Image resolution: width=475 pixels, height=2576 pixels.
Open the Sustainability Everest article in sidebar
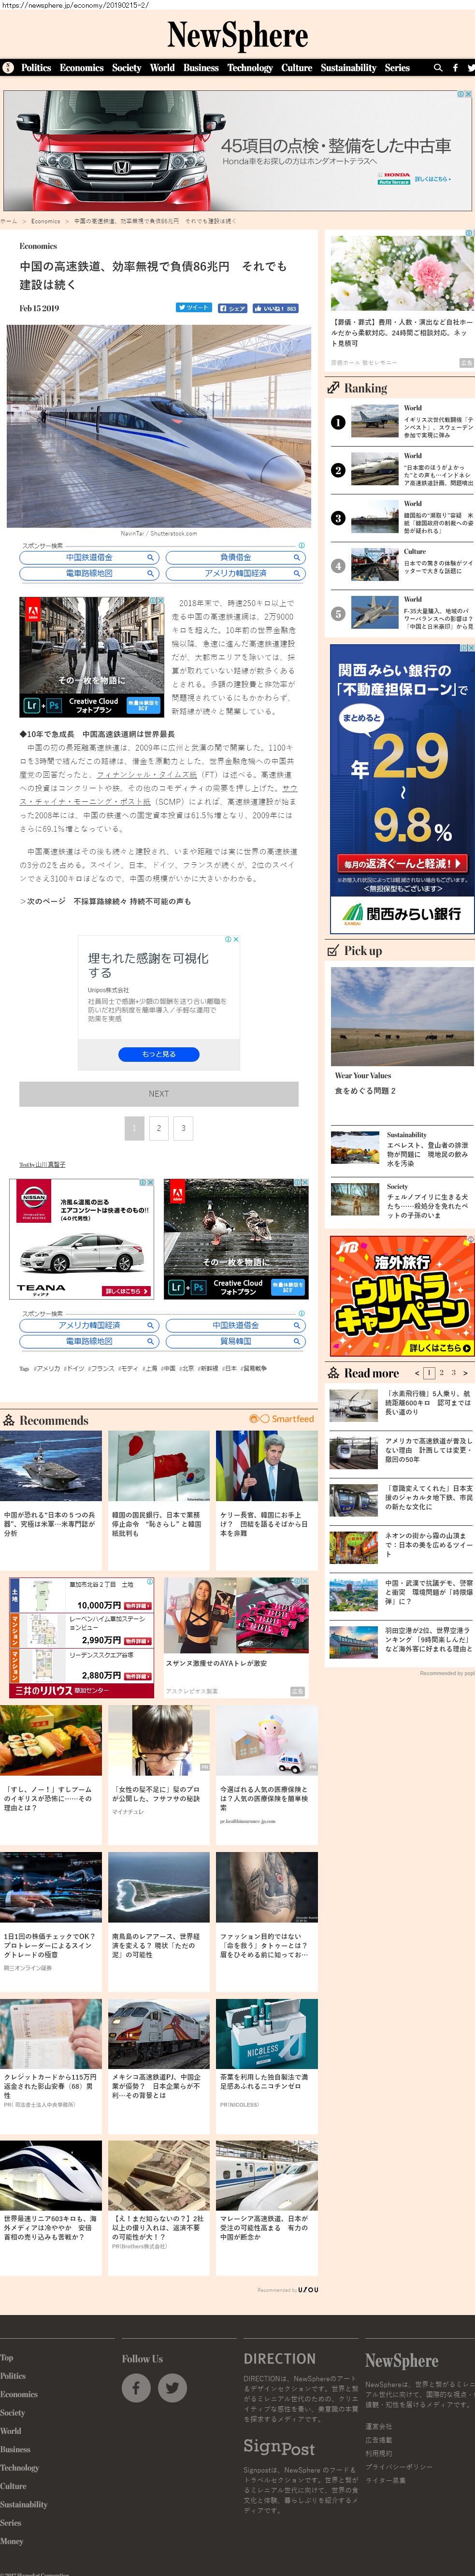401,1149
